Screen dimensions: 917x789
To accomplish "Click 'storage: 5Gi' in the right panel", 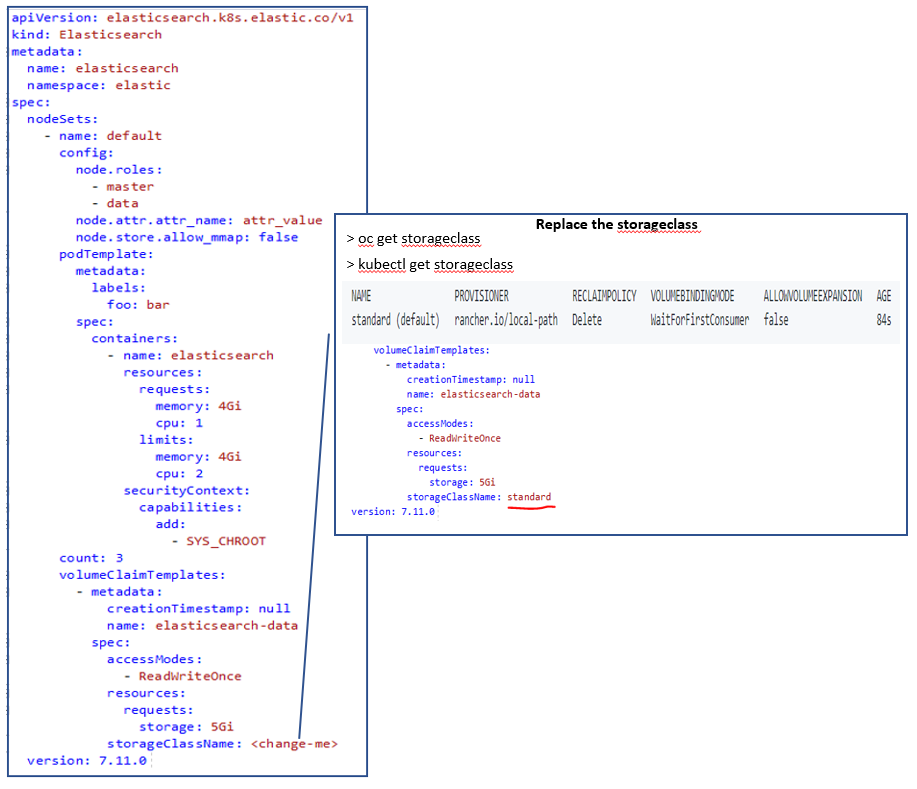I will pos(462,482).
